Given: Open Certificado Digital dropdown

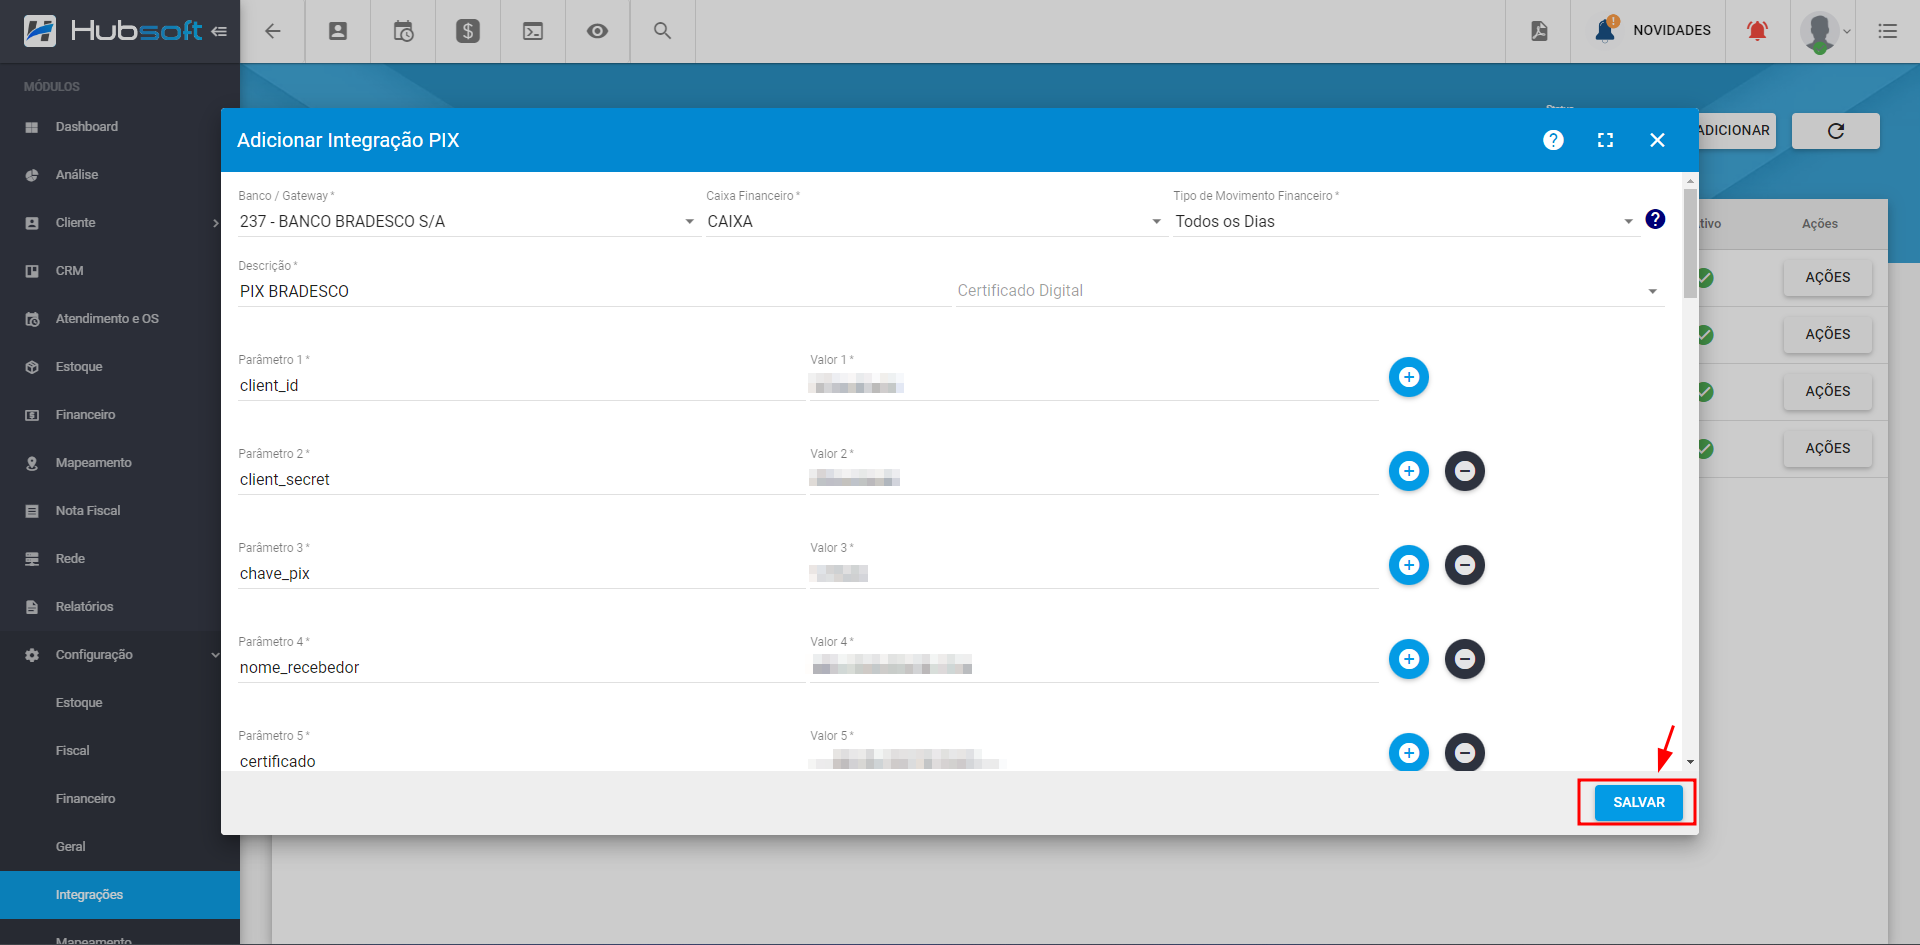Looking at the screenshot, I should (x=1308, y=291).
